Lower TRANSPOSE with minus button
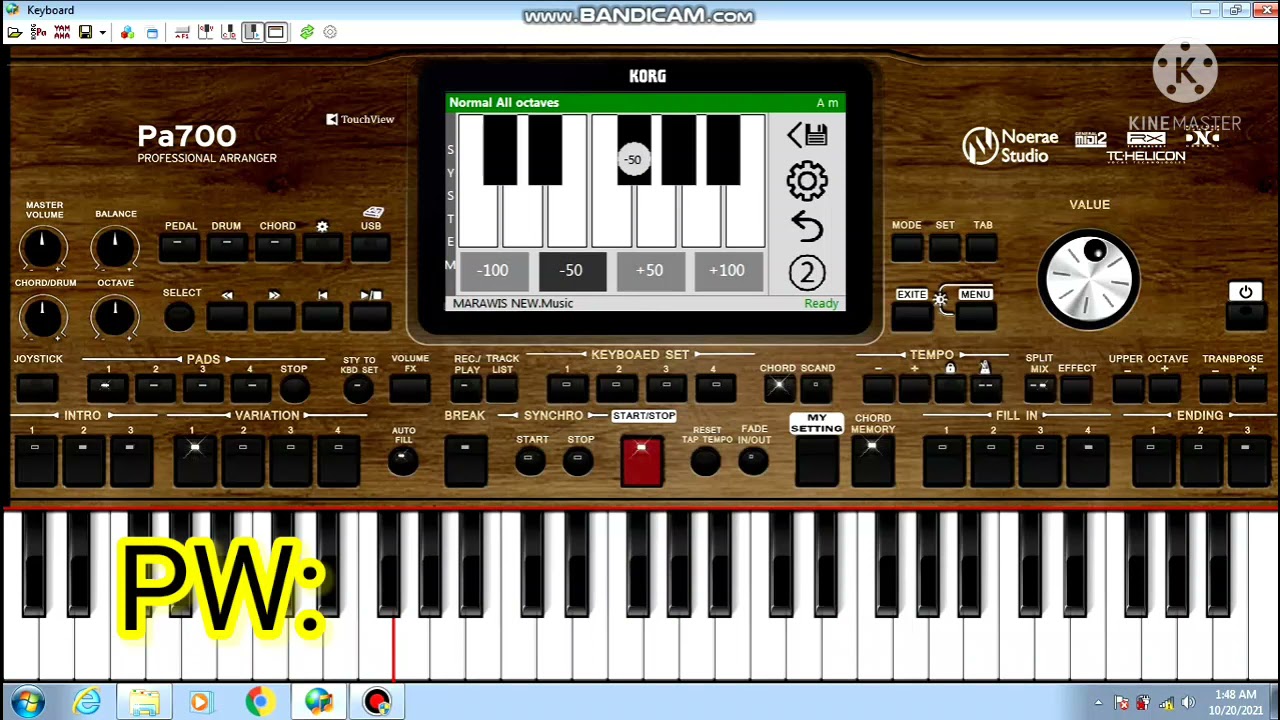1280x720 pixels. (x=1215, y=388)
